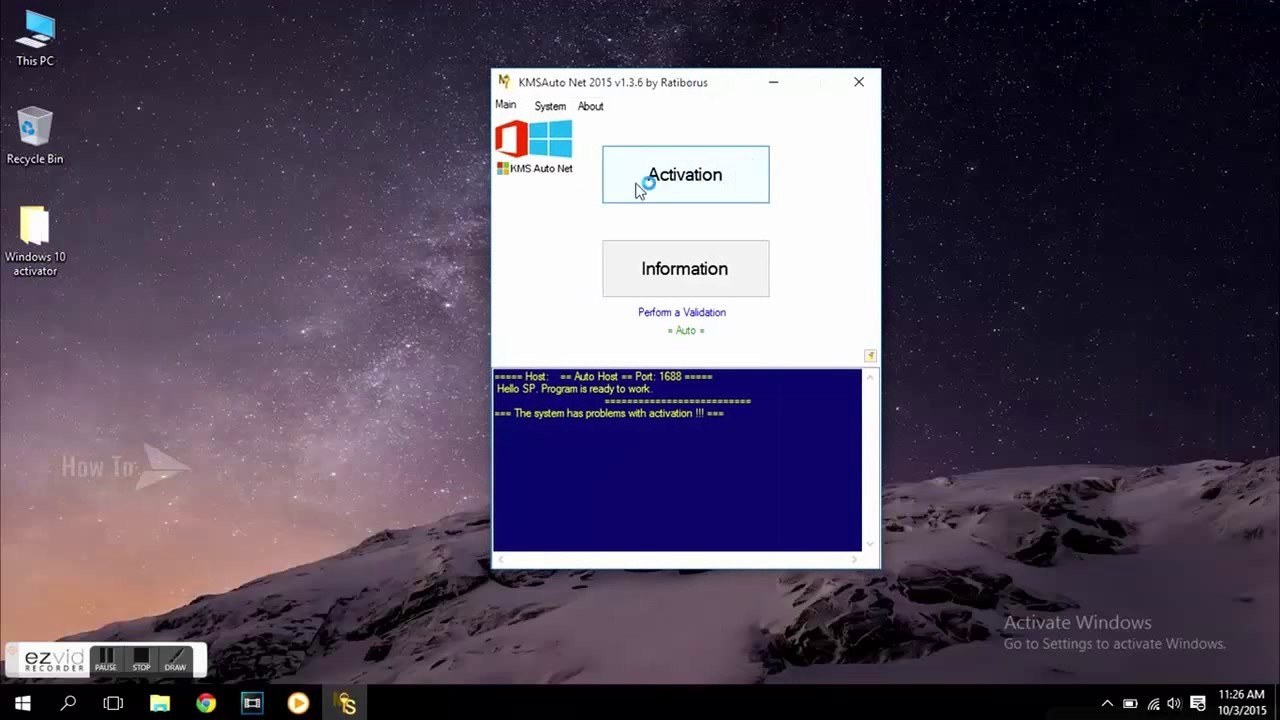This screenshot has width=1280, height=720.
Task: Open the volume tray icon
Action: 1174,703
